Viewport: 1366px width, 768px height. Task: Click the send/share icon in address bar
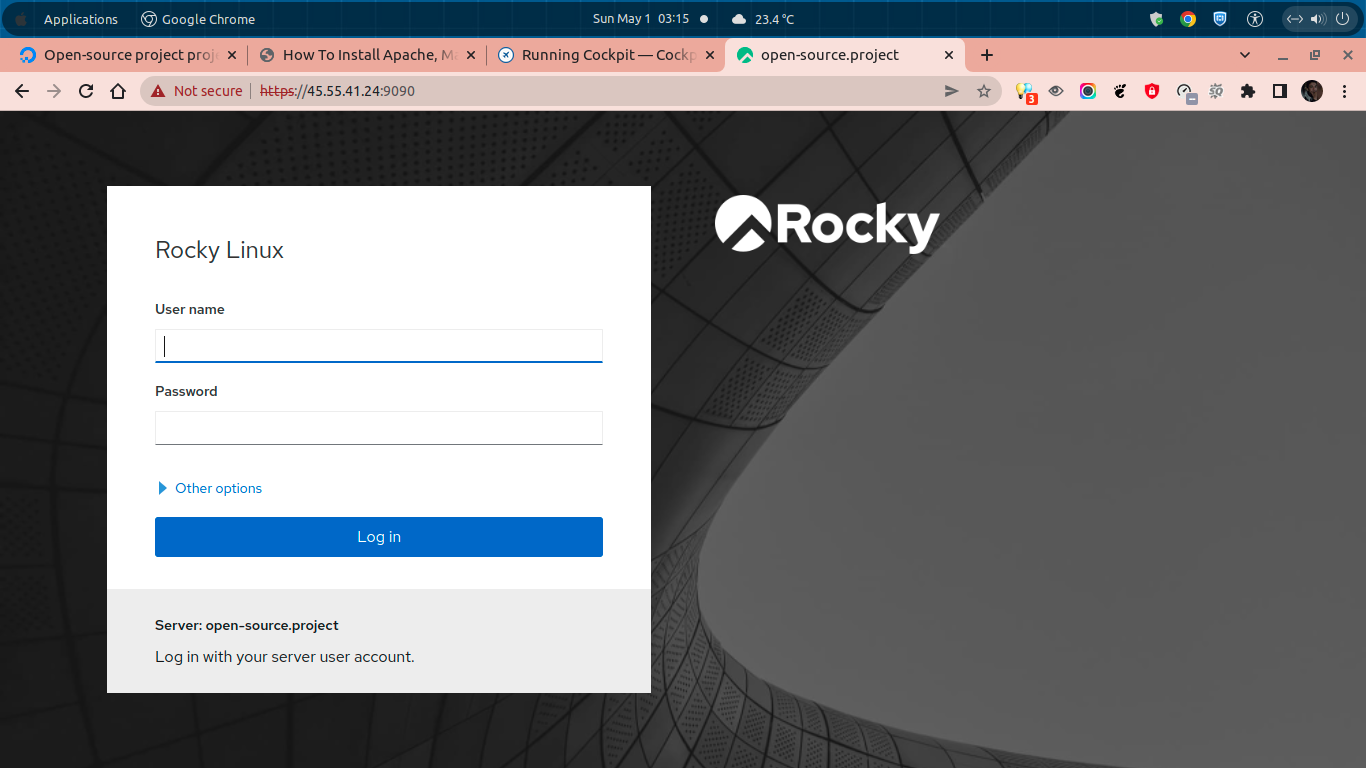coord(952,91)
